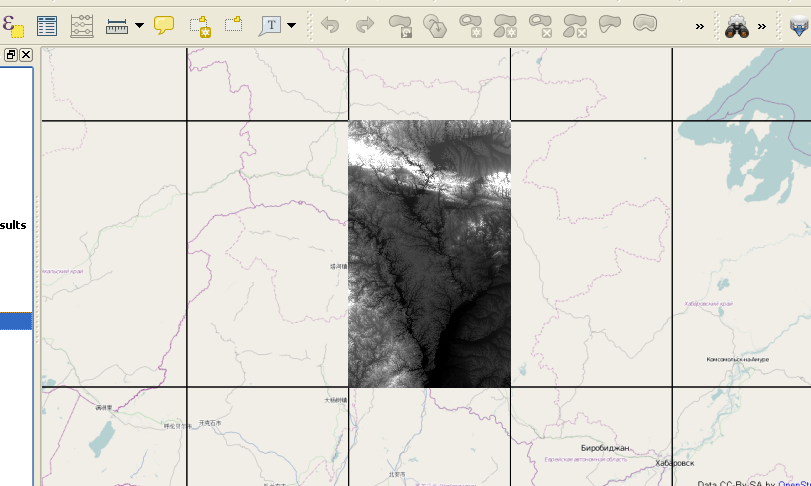Toggle Map Tips speech bubble
Image resolution: width=811 pixels, height=486 pixels.
(x=164, y=25)
